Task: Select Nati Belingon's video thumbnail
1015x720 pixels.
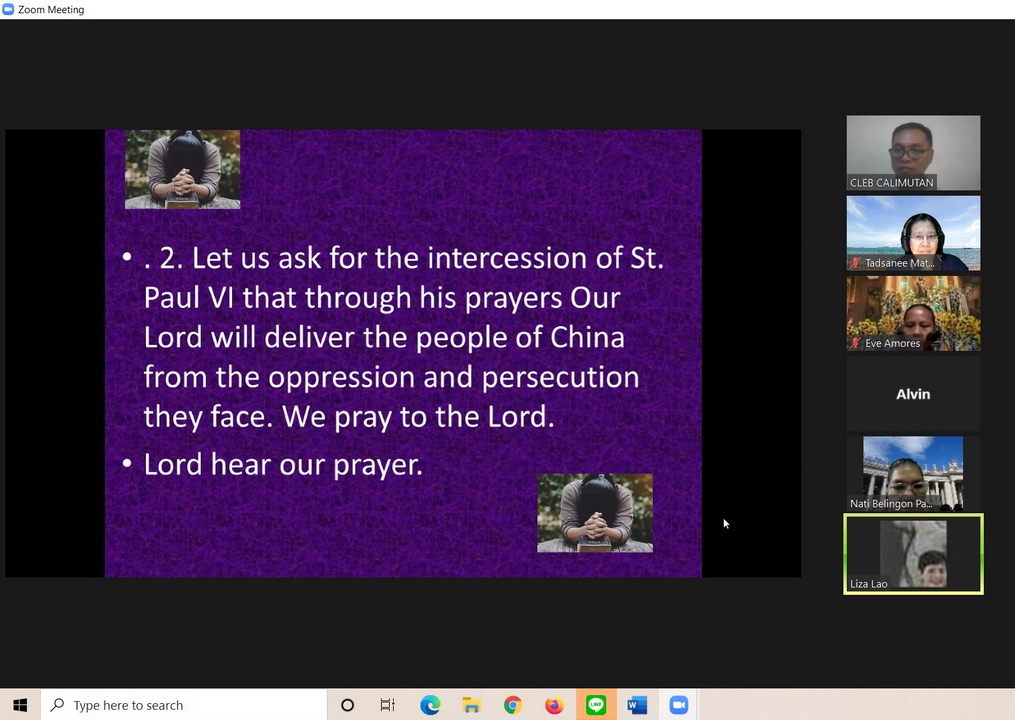Action: [x=913, y=472]
